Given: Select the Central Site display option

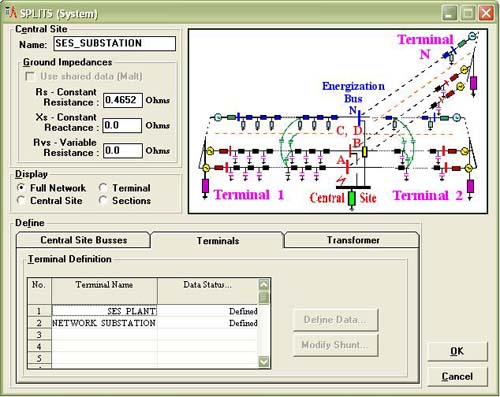Looking at the screenshot, I should [x=21, y=200].
